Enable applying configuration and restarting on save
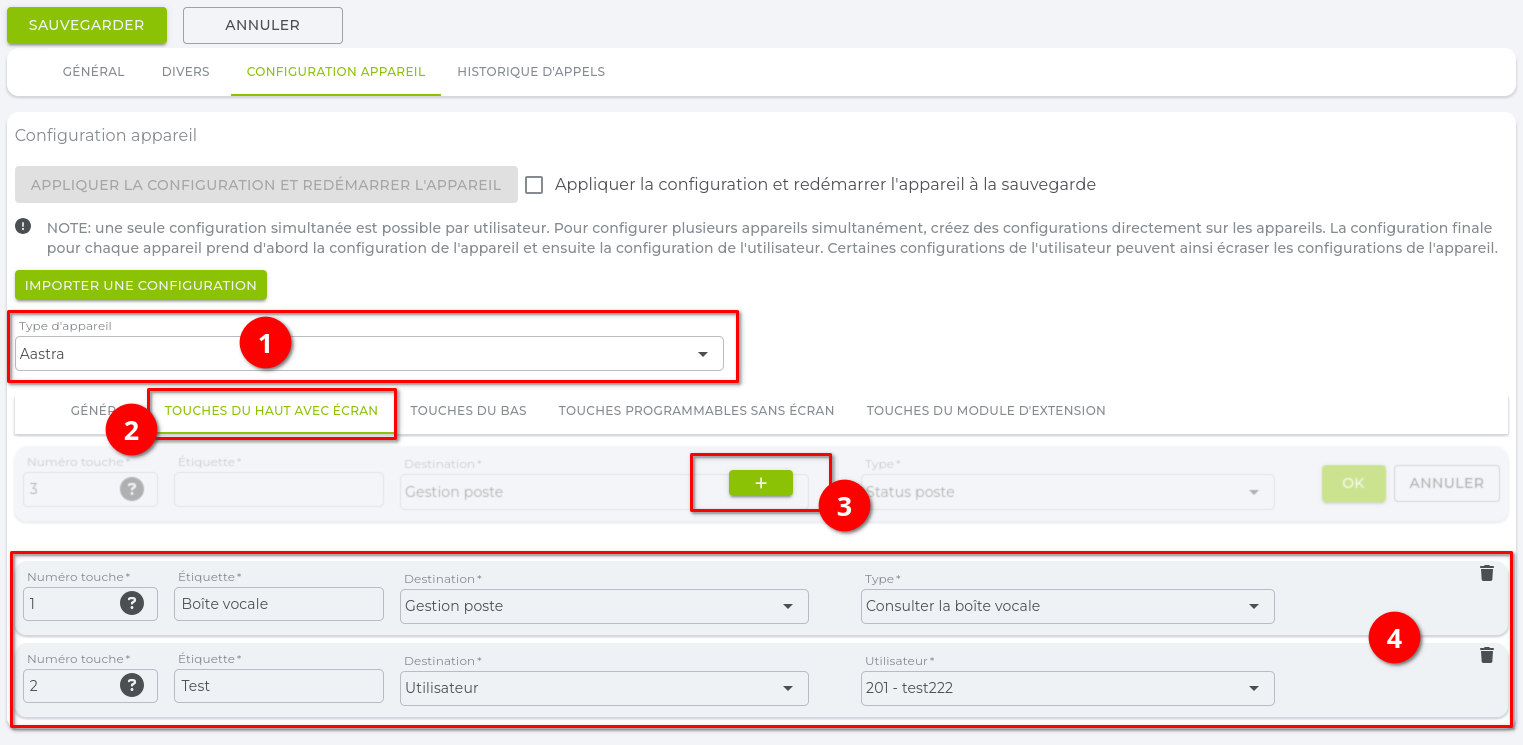The width and height of the screenshot is (1523, 745). pos(534,184)
